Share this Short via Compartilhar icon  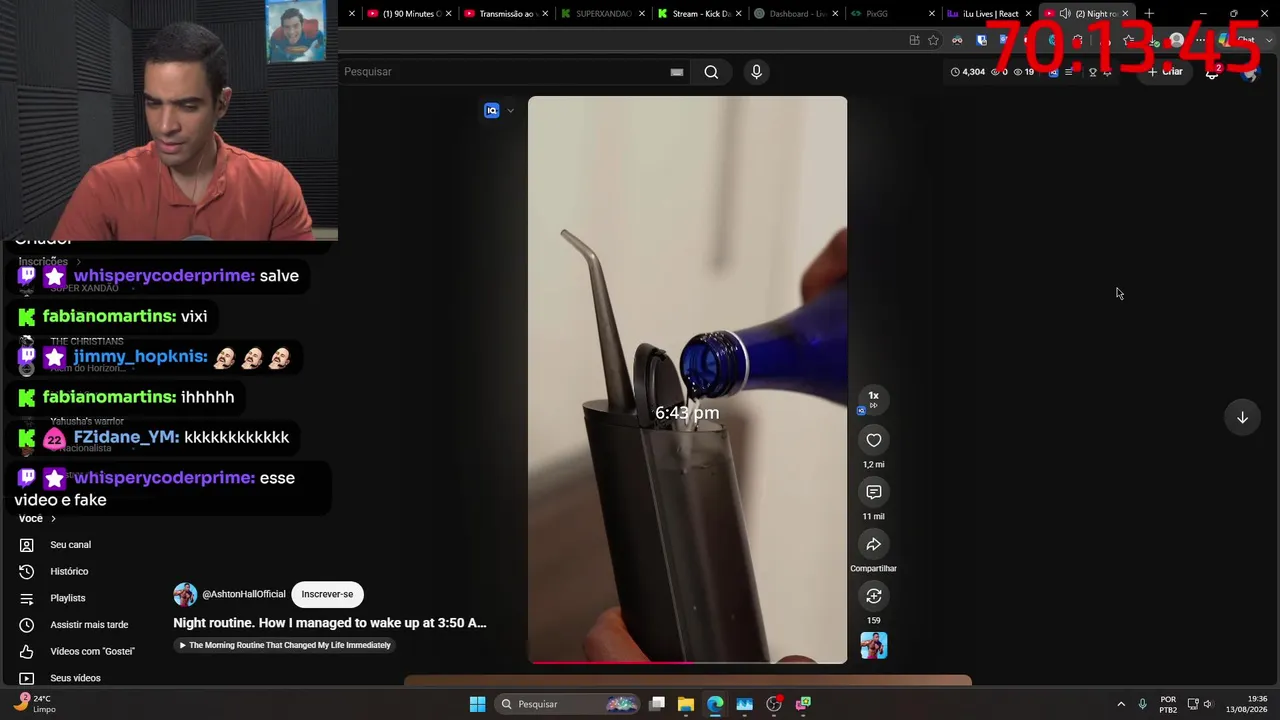point(873,544)
